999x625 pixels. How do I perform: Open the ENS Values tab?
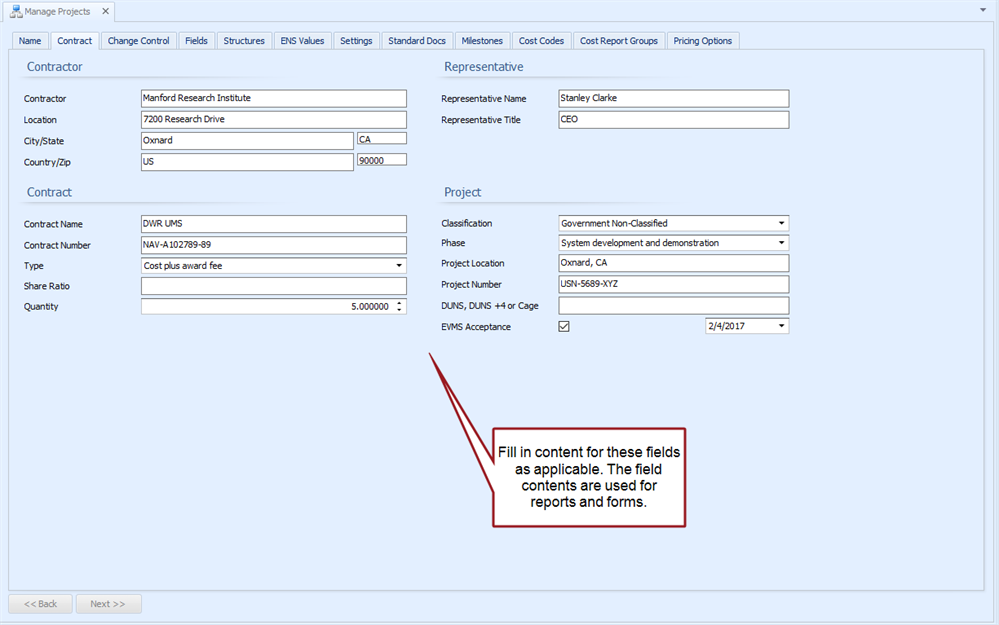(x=302, y=41)
